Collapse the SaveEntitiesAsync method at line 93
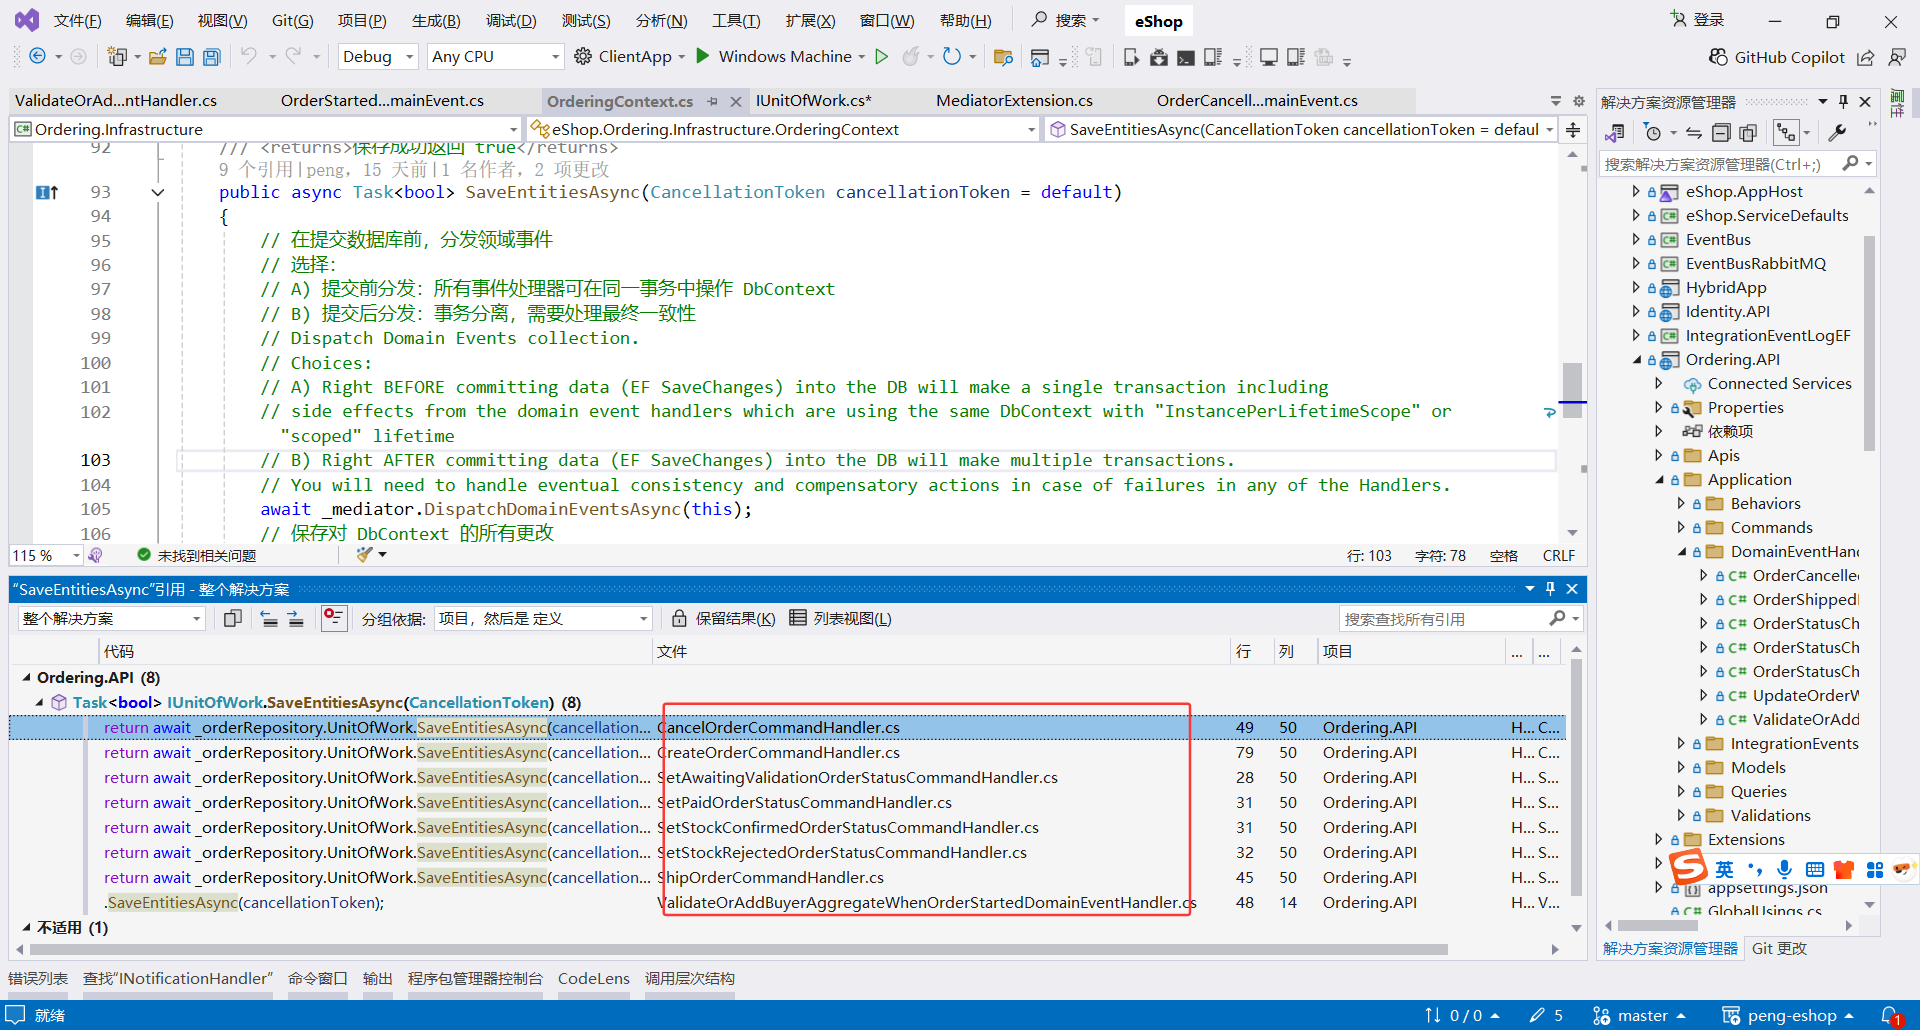 (157, 192)
